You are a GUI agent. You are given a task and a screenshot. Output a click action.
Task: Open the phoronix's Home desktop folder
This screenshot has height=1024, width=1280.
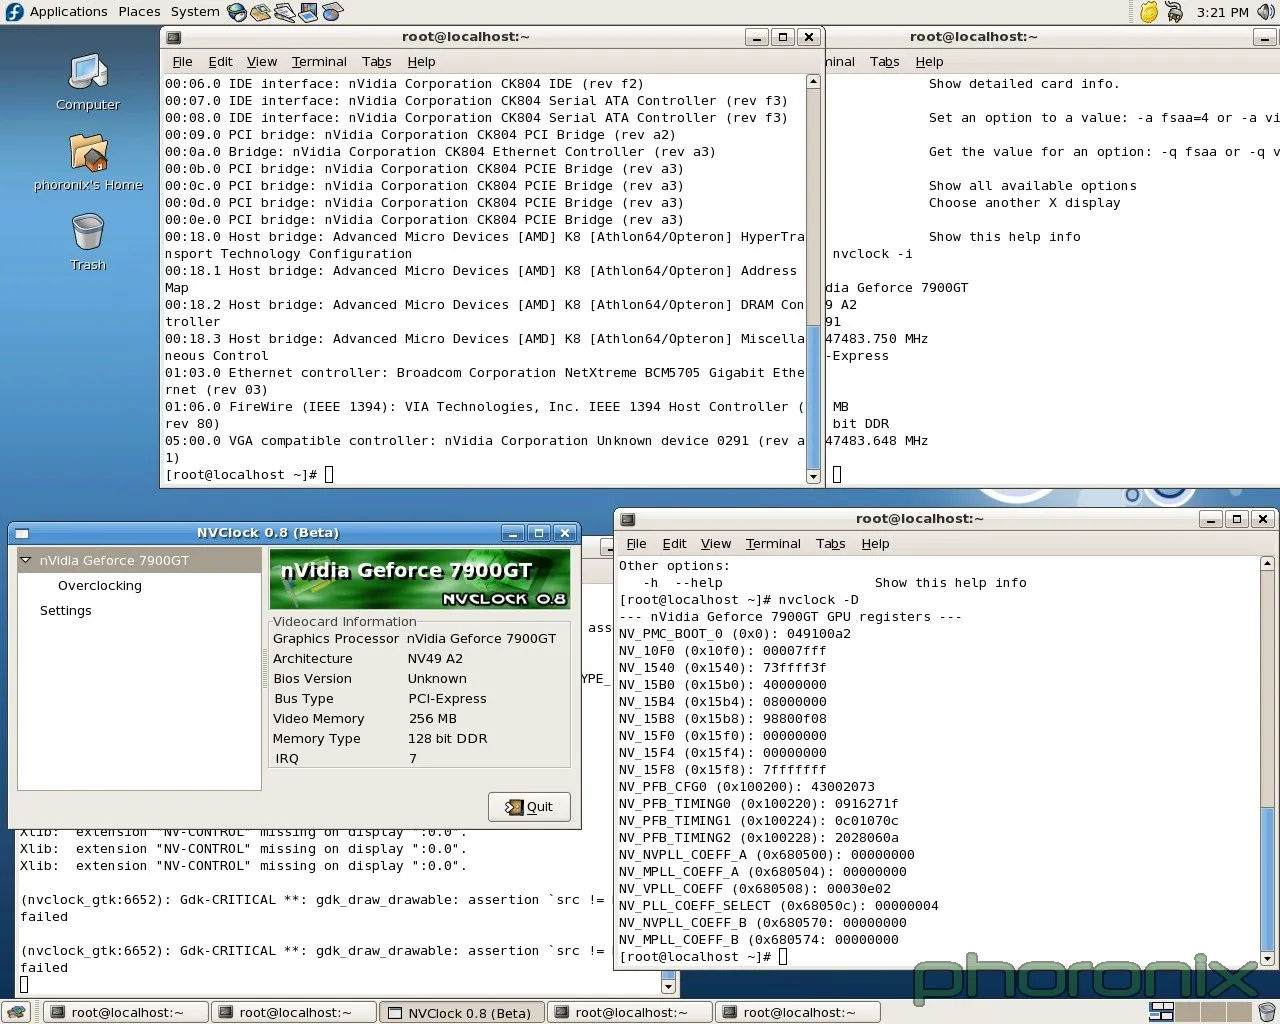88,162
